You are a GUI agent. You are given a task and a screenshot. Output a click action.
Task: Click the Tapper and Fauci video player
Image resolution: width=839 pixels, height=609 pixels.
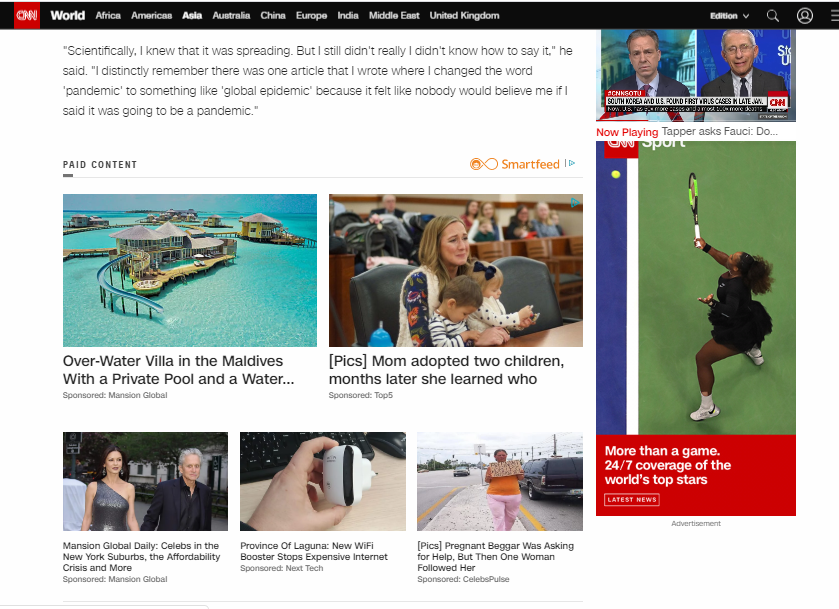coord(696,75)
